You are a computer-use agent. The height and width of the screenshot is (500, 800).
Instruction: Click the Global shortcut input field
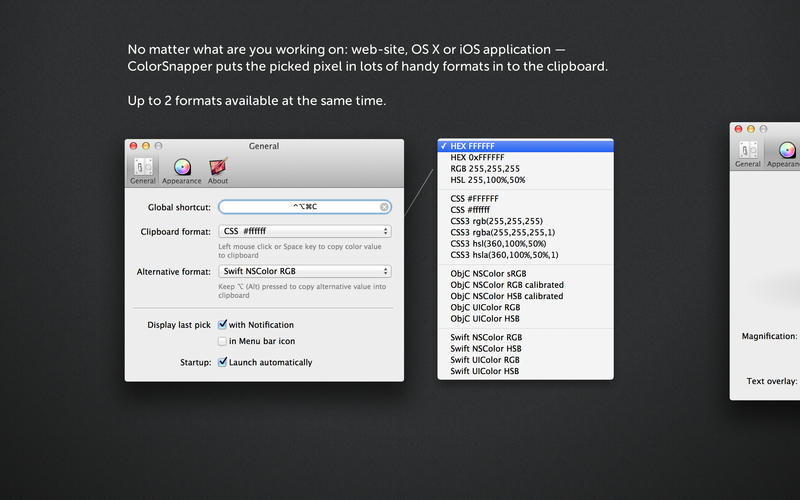coord(298,207)
